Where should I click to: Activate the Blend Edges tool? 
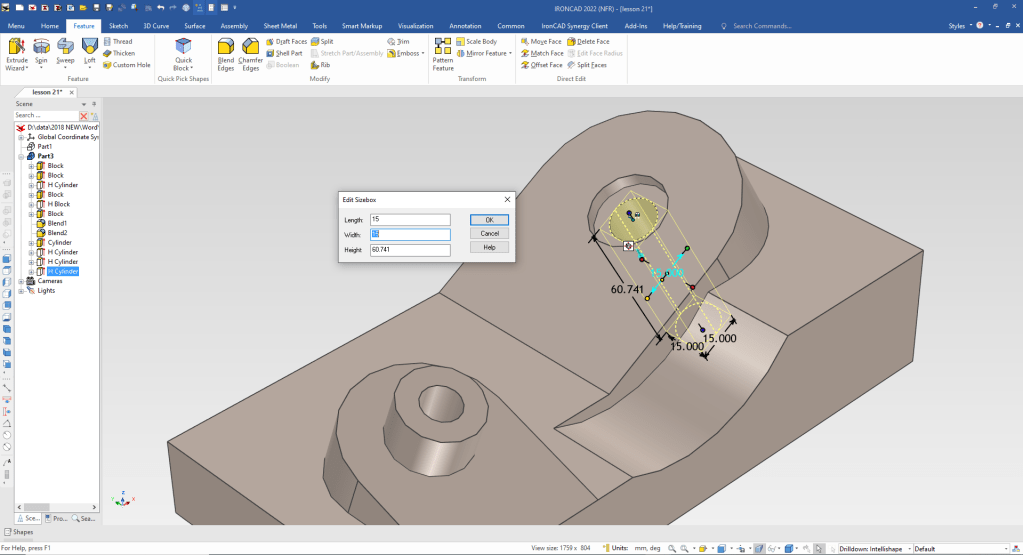pos(226,48)
